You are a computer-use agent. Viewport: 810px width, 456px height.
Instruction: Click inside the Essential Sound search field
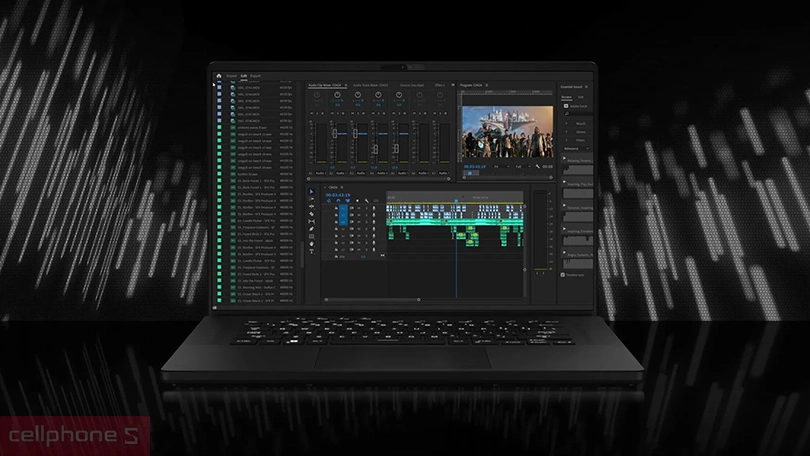pyautogui.click(x=581, y=114)
